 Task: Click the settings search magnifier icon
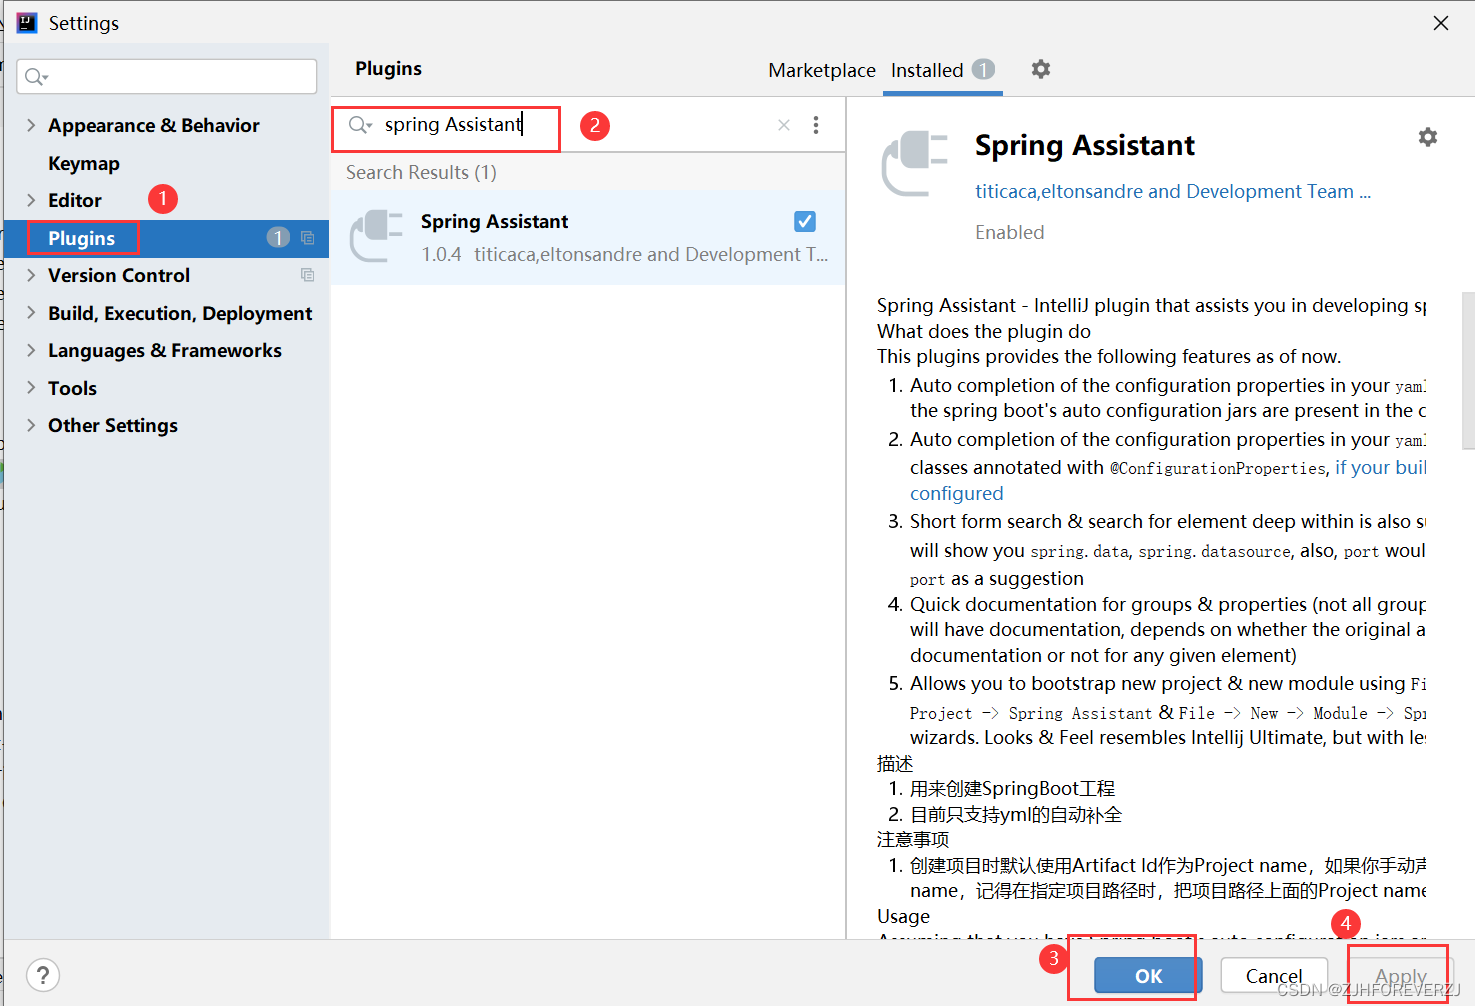coord(36,77)
